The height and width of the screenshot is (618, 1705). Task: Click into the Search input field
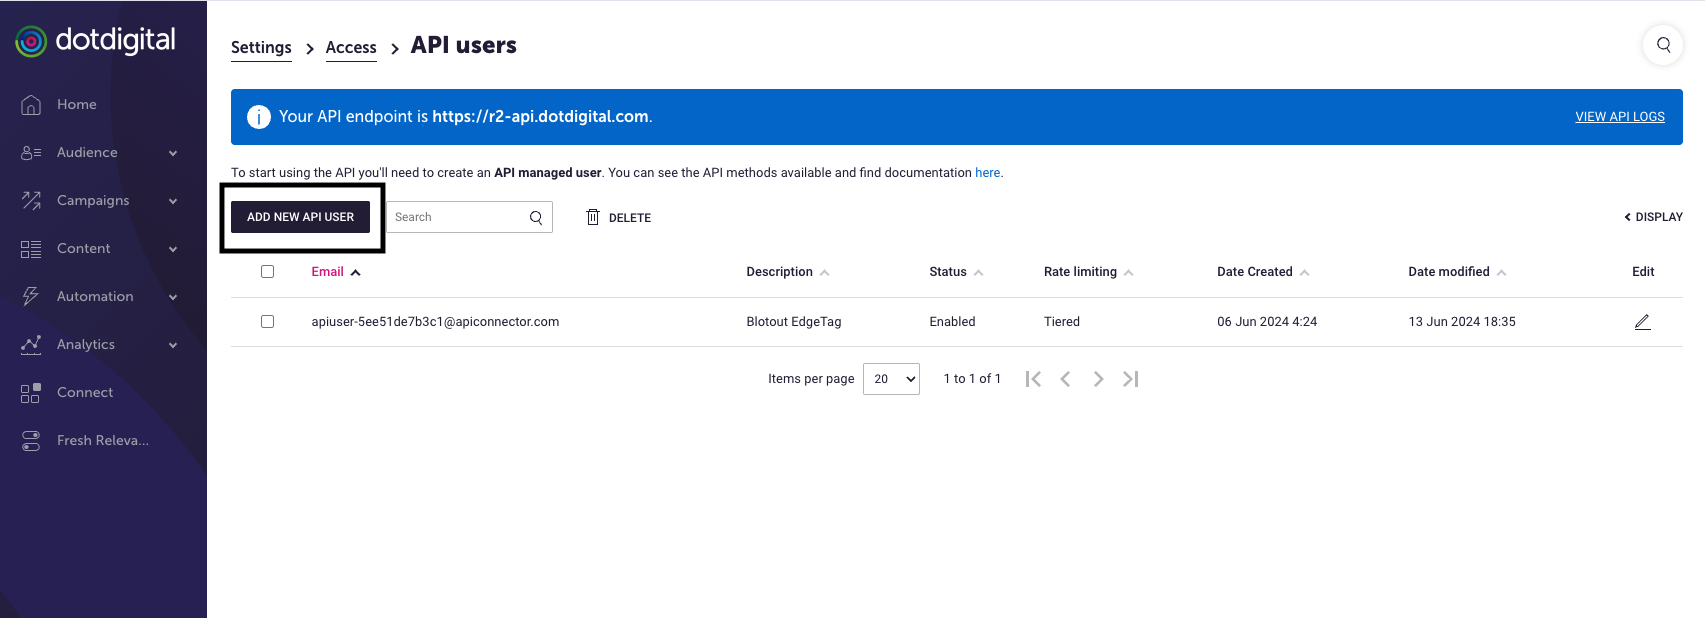[457, 217]
